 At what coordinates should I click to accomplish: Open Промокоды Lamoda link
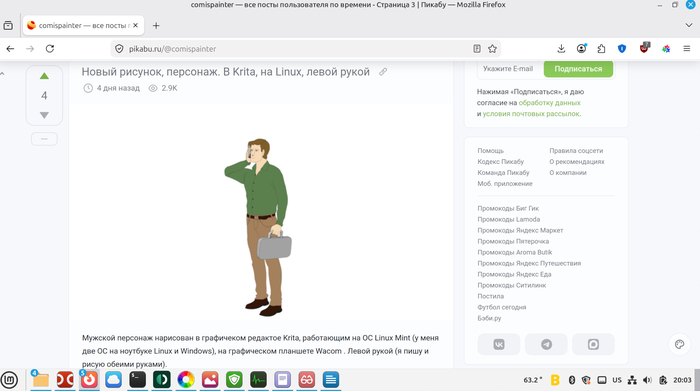(508, 219)
